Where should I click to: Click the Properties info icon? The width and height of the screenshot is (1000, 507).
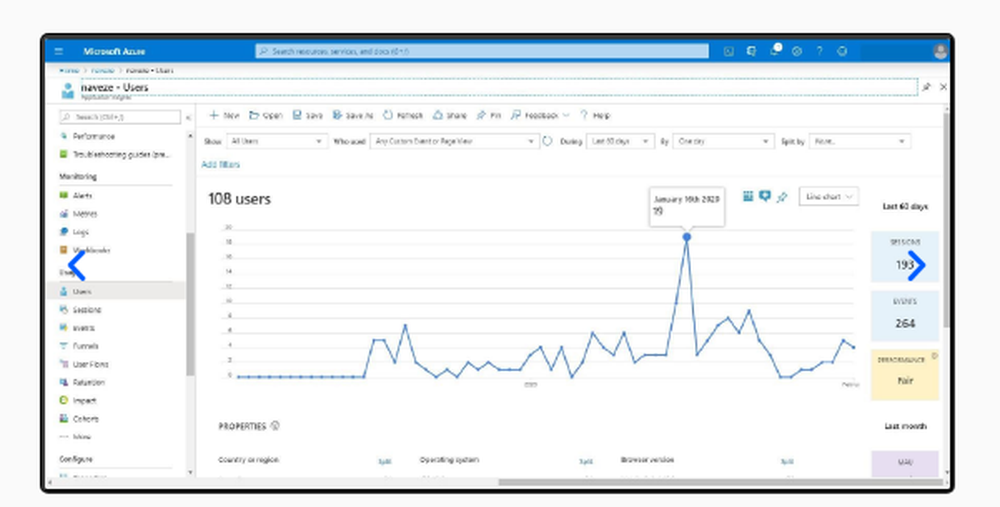[x=275, y=425]
